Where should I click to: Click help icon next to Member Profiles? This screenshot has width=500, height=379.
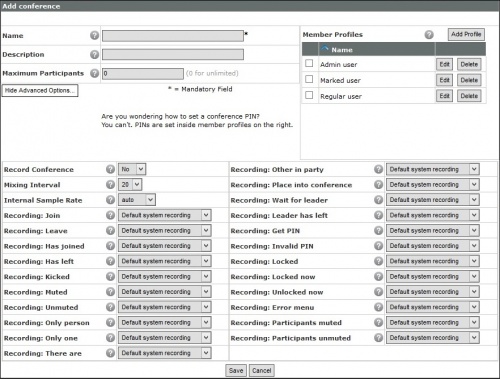[429, 34]
